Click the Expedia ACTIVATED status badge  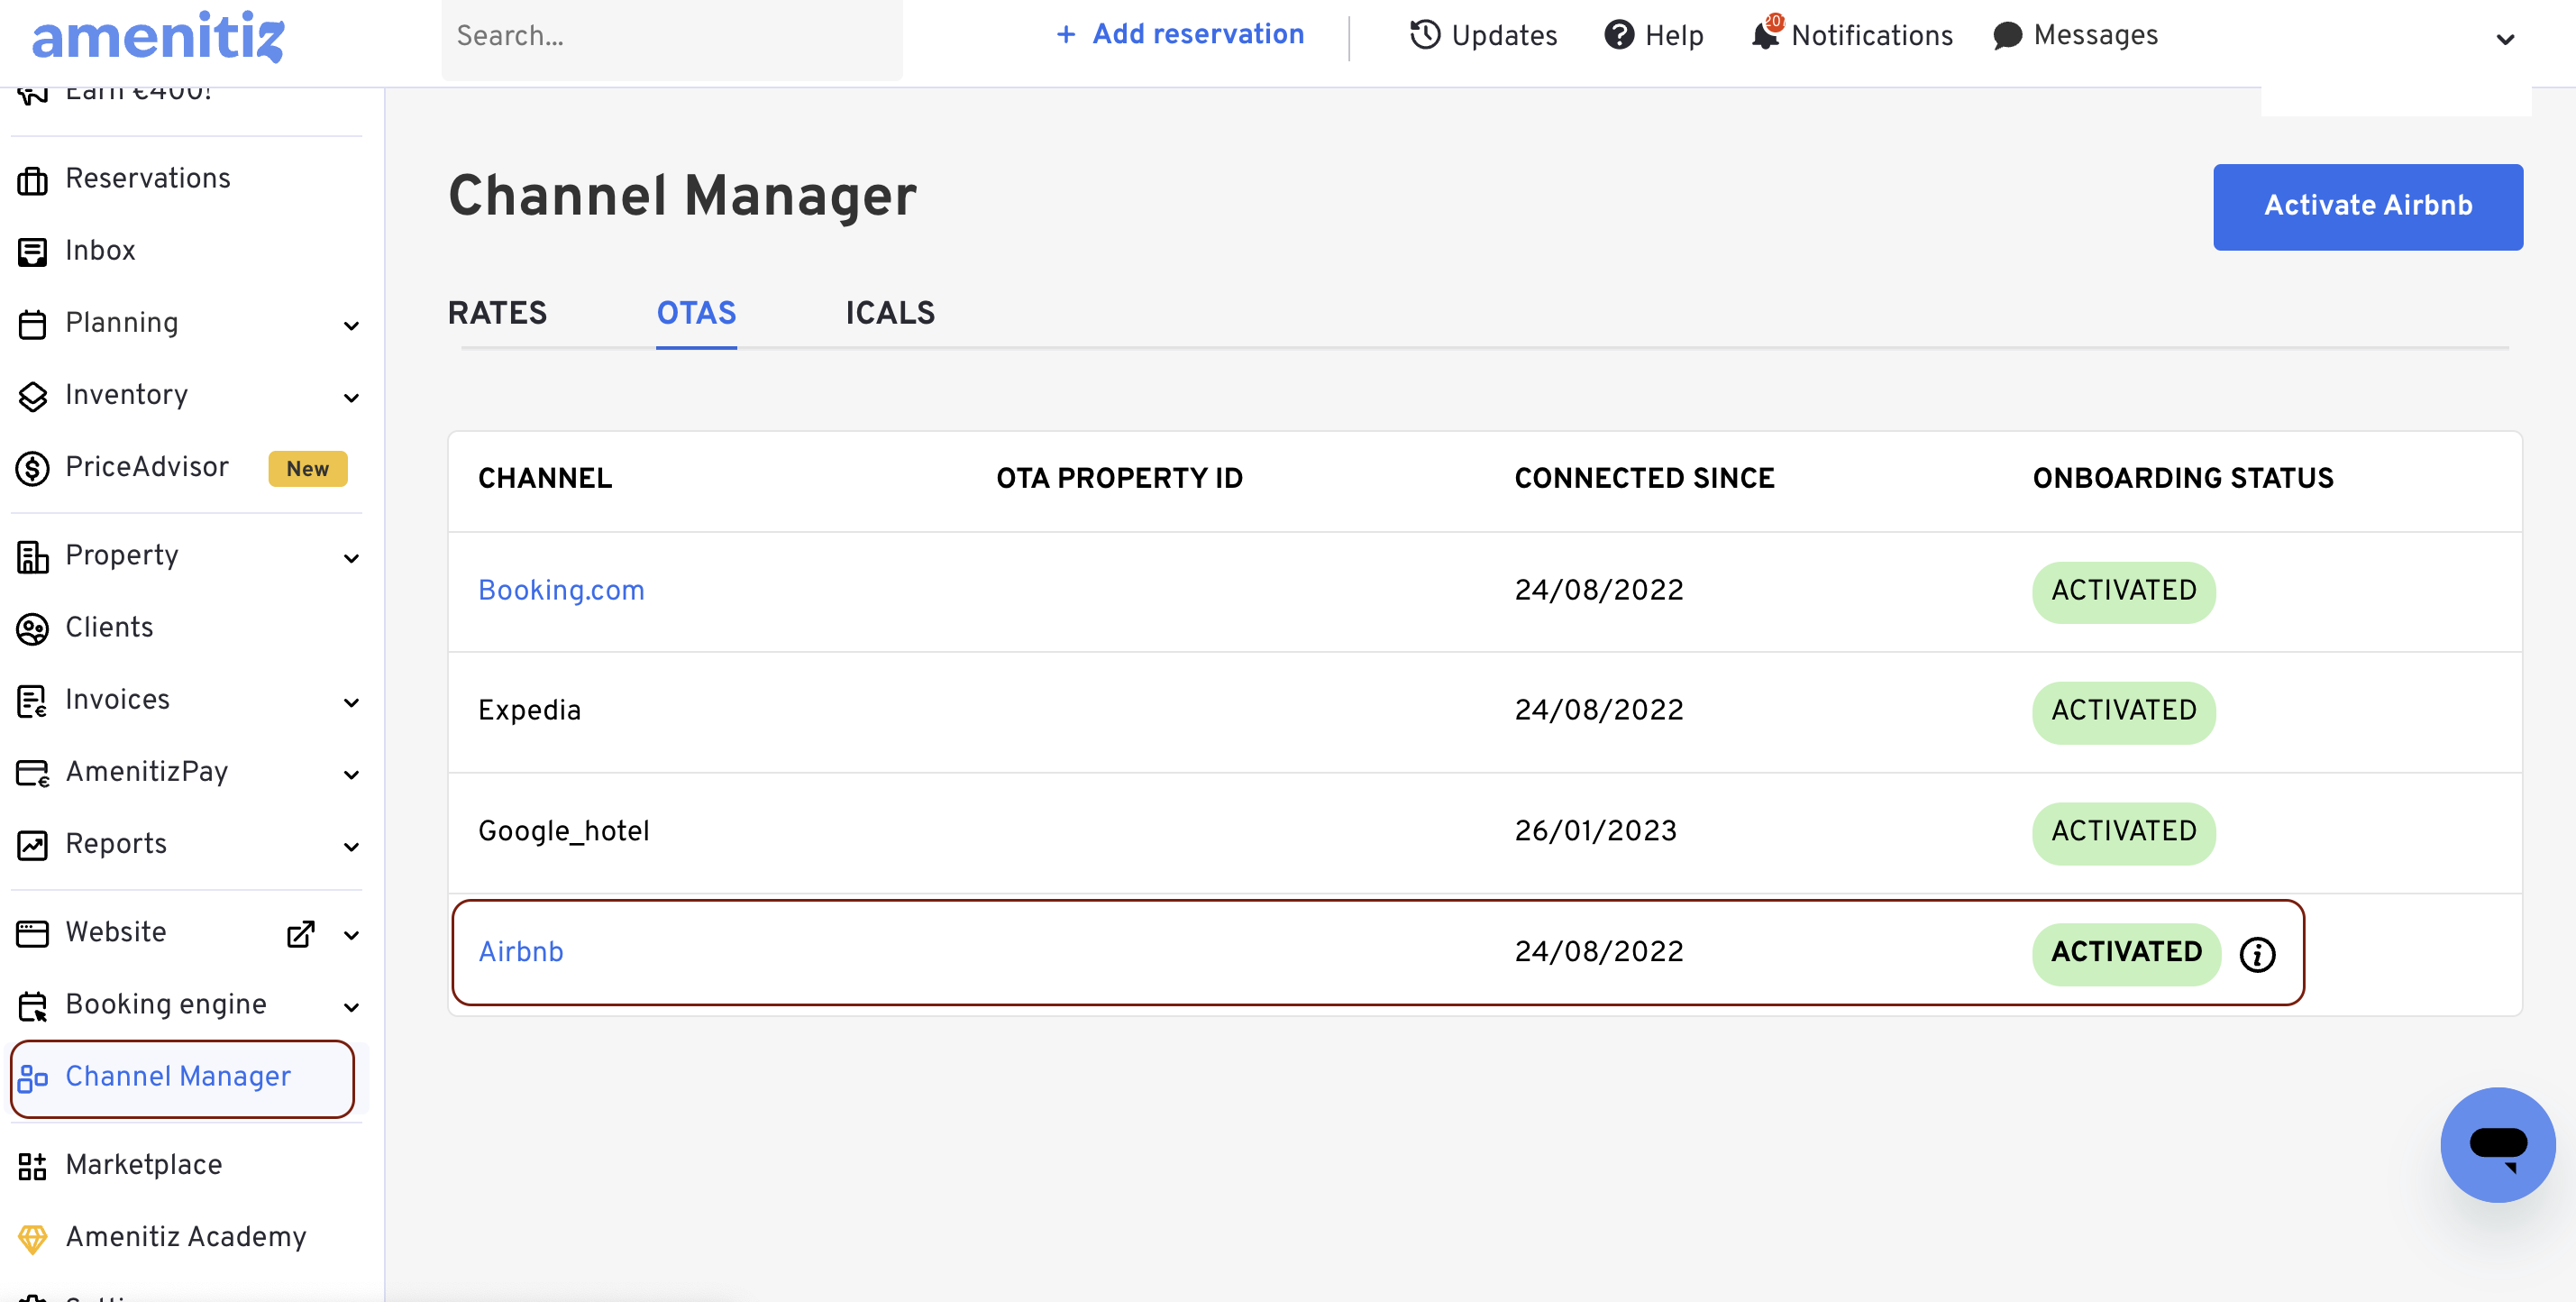(2123, 712)
